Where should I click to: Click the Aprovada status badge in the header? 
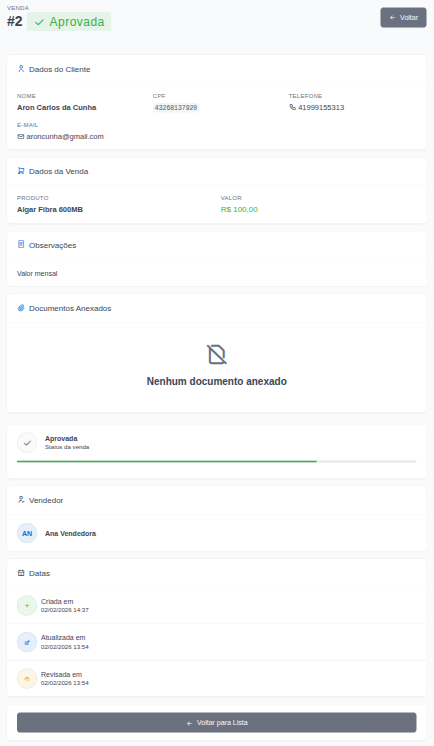pos(69,22)
